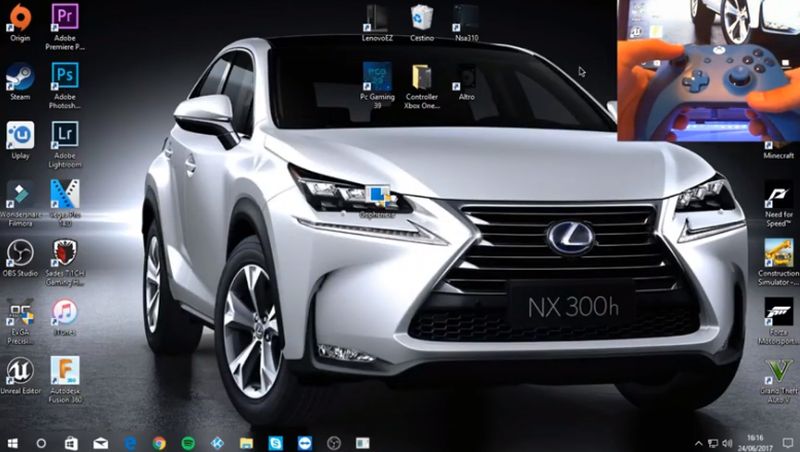Screen dimensions: 800x452
Task: Select the Vegas Pro 13.0 icon
Action: click(65, 203)
